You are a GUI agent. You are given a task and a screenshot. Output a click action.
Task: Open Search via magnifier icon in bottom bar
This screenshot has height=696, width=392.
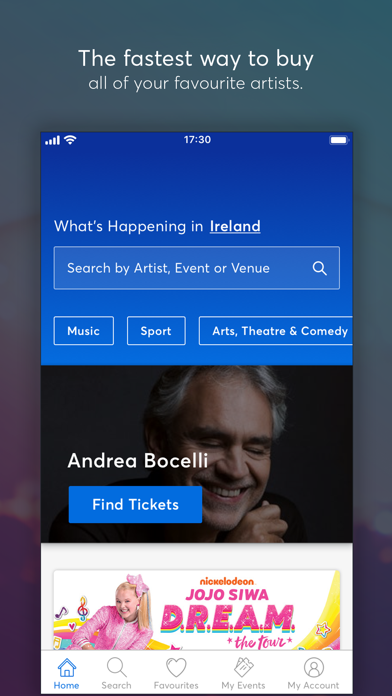117,667
